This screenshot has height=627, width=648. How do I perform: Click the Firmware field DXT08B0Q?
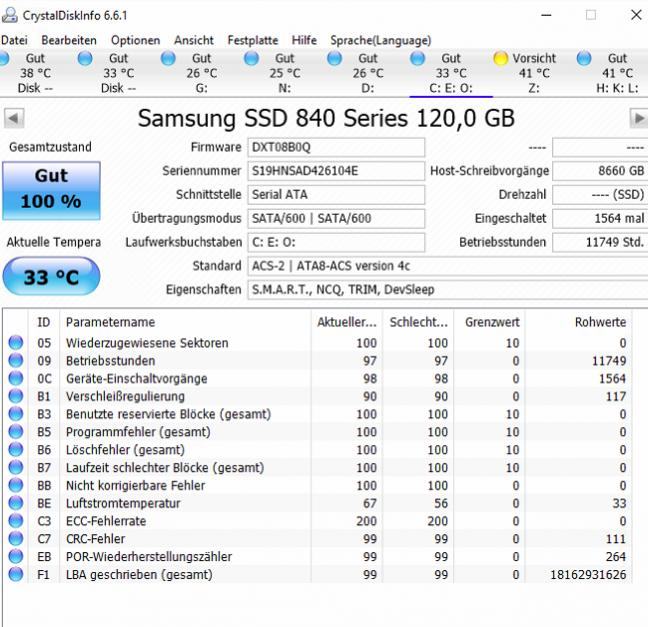pos(336,148)
